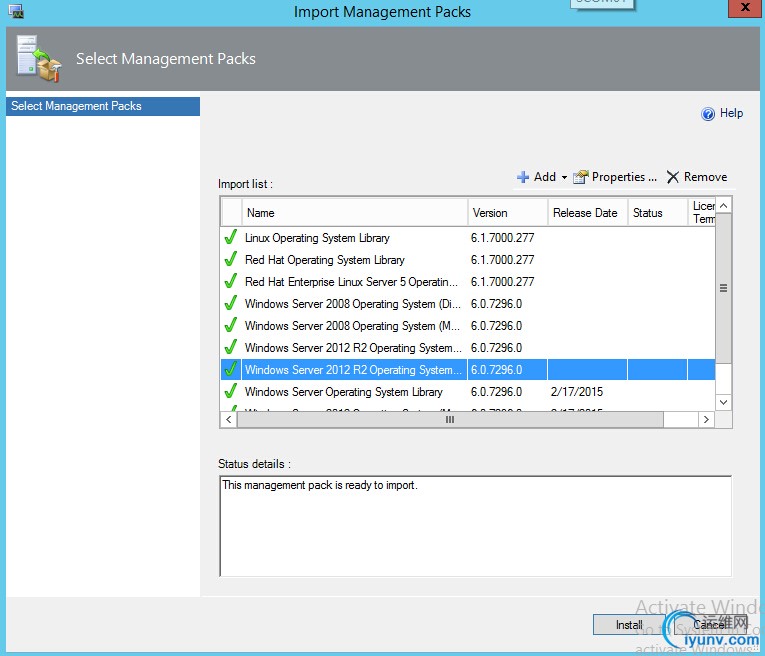Close the Import Management Packs window
765x656 pixels.
[x=745, y=8]
